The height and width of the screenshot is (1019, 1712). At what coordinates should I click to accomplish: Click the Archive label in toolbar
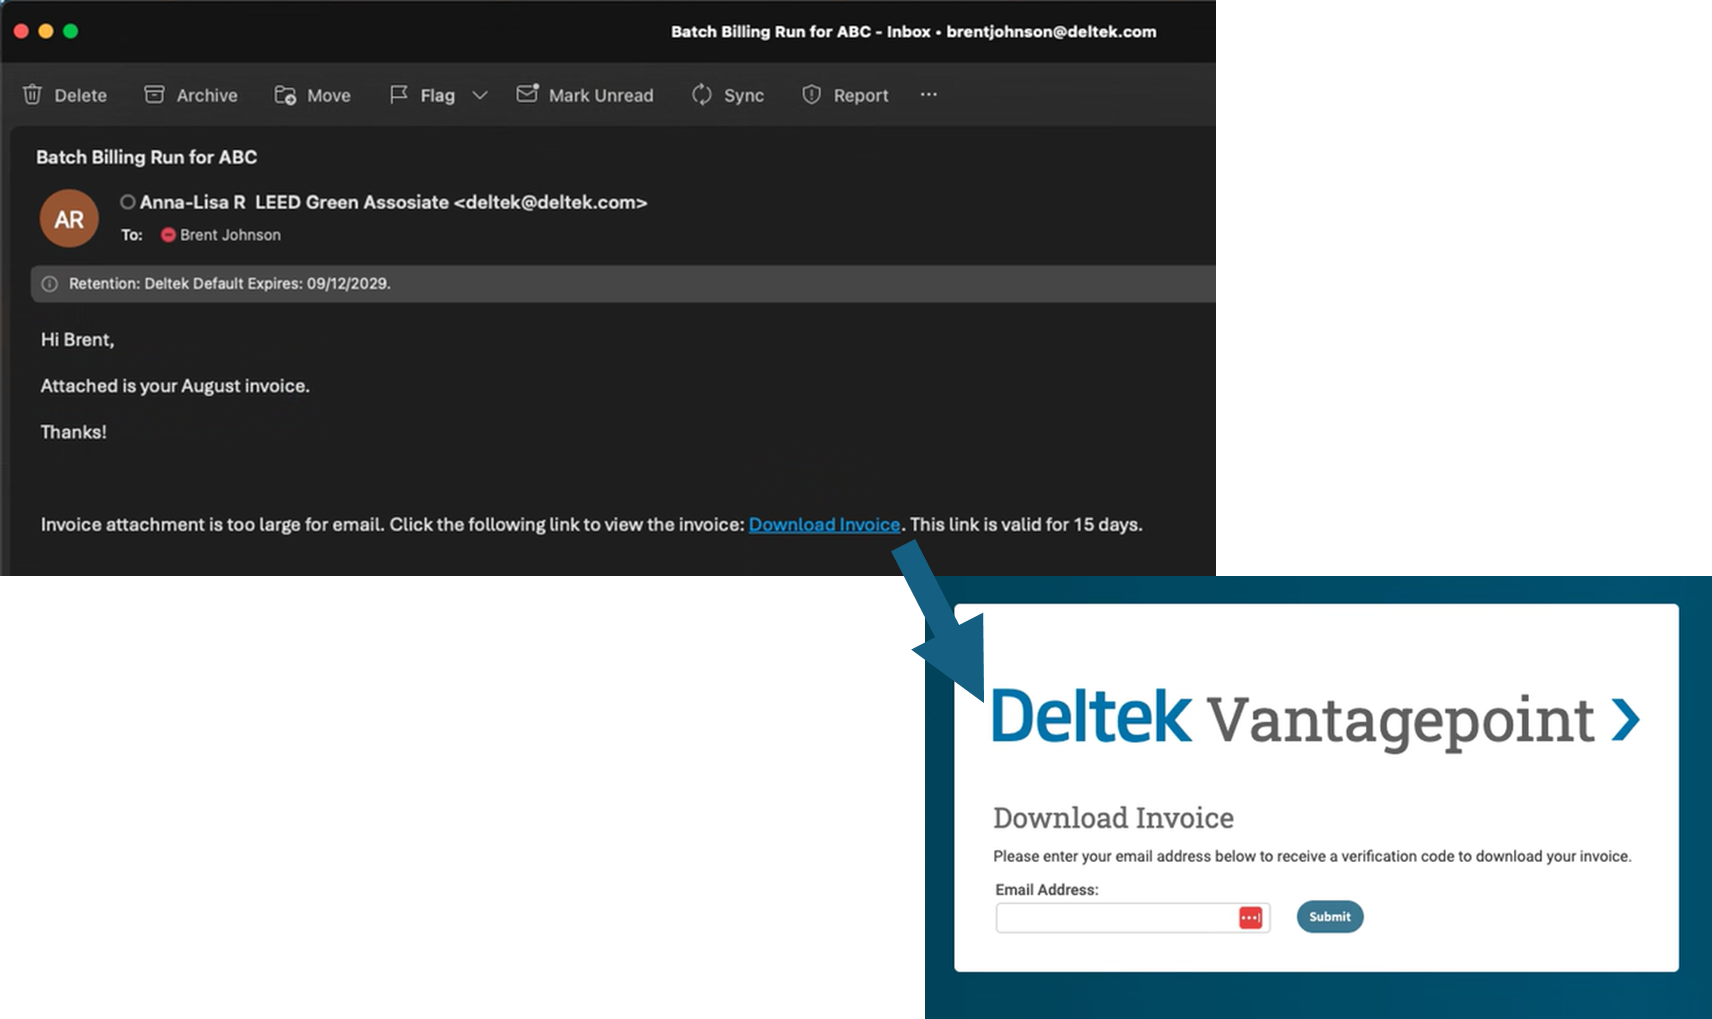click(x=207, y=95)
